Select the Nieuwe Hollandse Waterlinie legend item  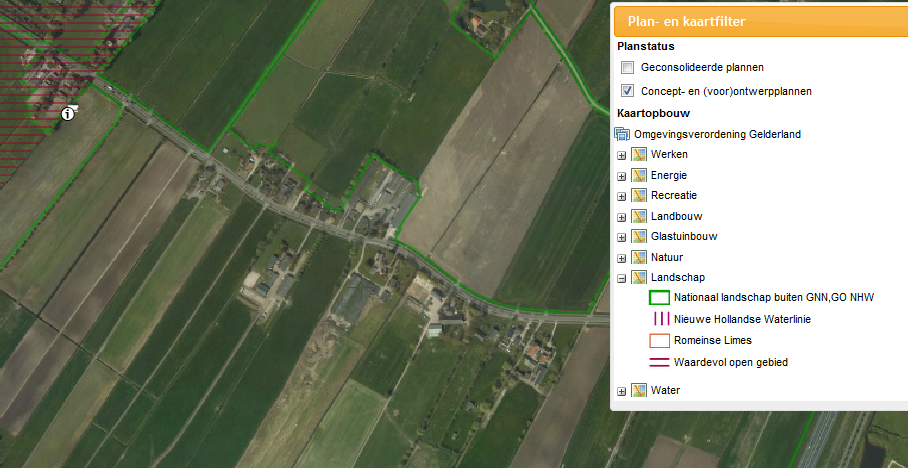click(x=742, y=319)
